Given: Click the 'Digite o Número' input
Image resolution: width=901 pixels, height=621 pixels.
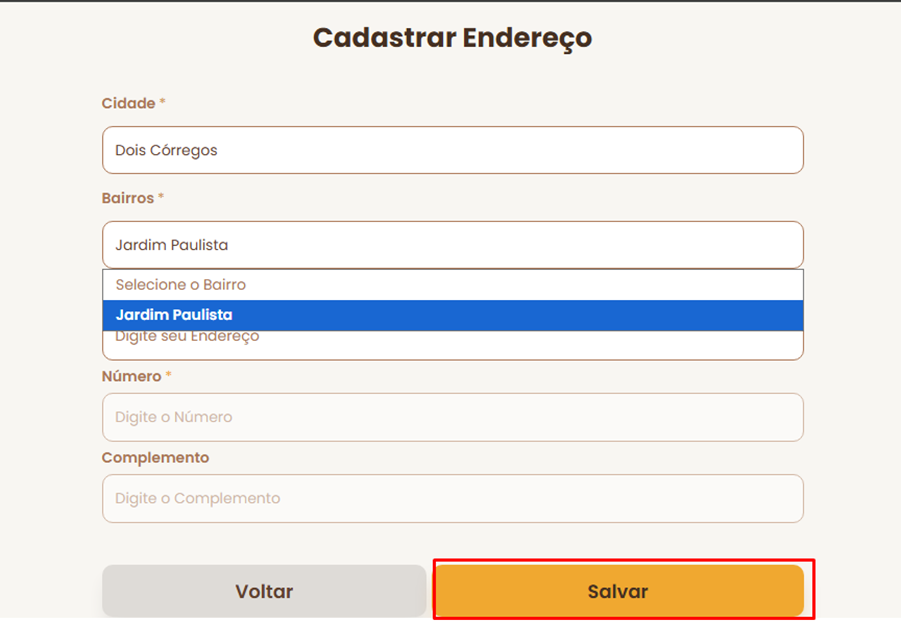Looking at the screenshot, I should pyautogui.click(x=452, y=417).
